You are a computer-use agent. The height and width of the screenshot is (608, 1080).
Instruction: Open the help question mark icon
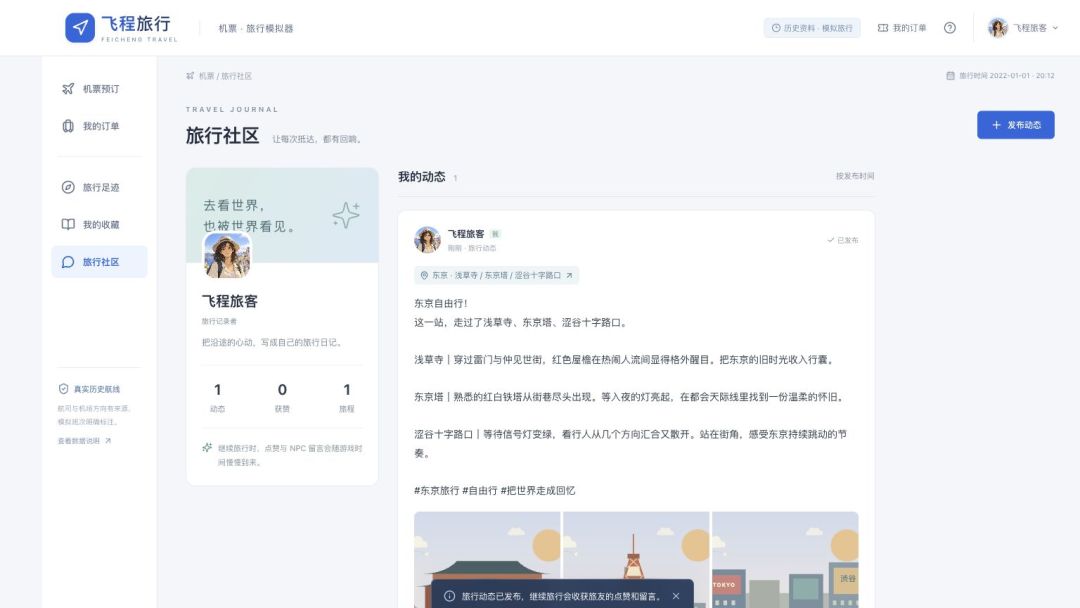950,28
